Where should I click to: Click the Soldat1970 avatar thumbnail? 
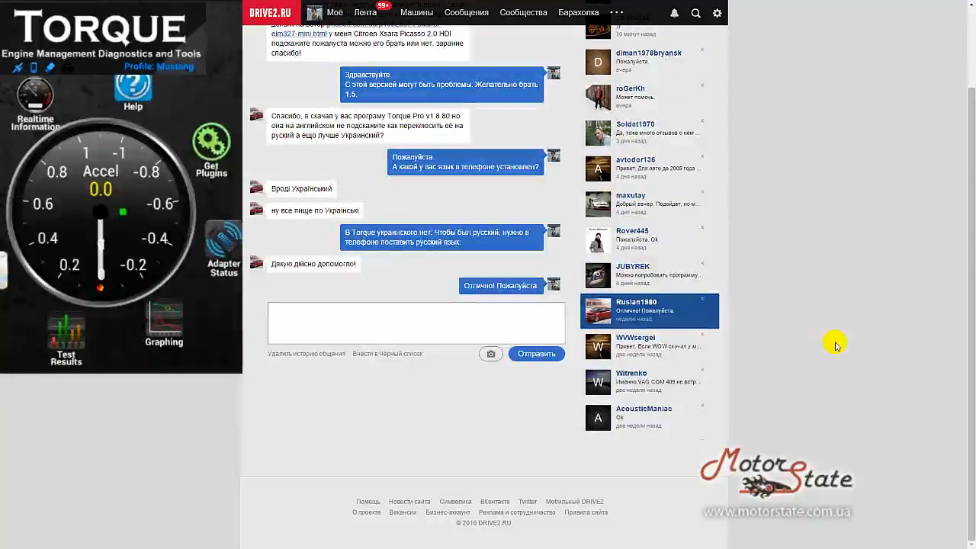(598, 133)
